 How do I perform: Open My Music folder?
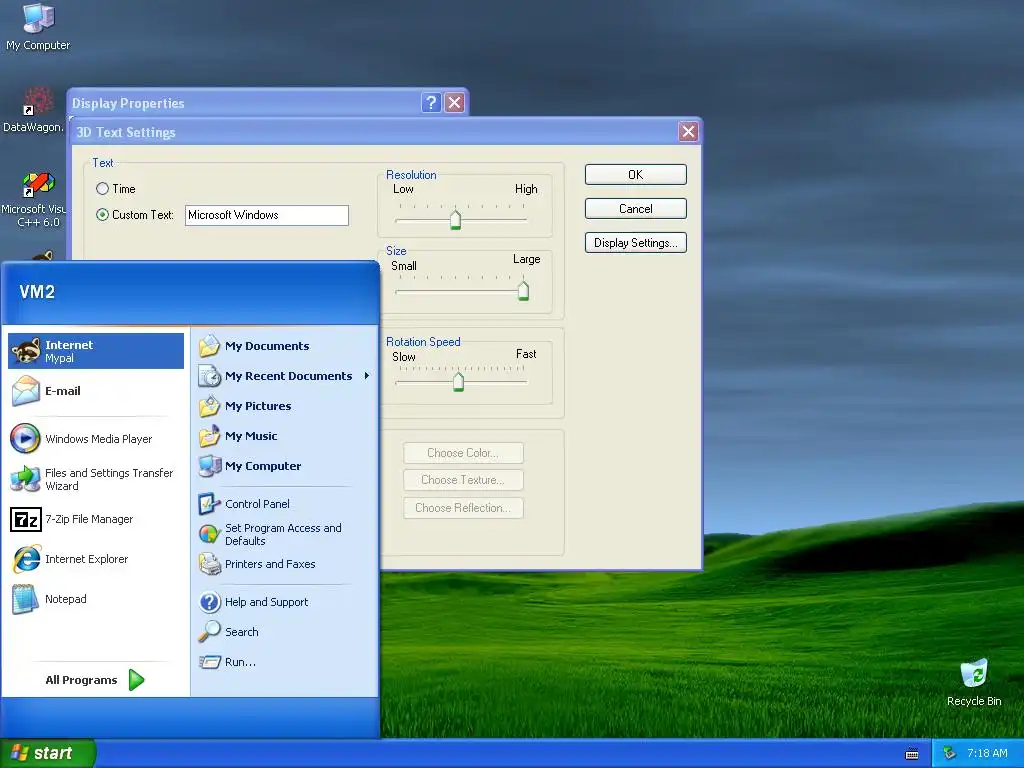[x=284, y=436]
